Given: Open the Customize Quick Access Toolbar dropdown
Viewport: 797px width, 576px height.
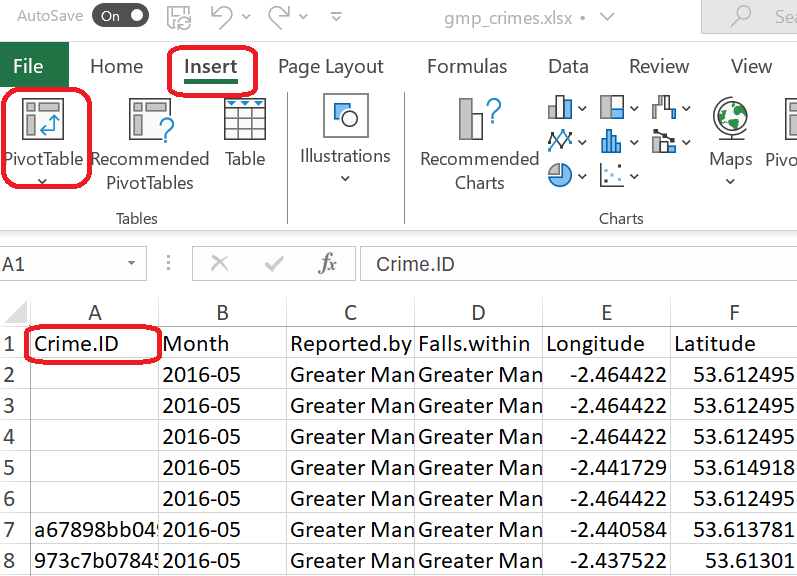Looking at the screenshot, I should point(337,16).
